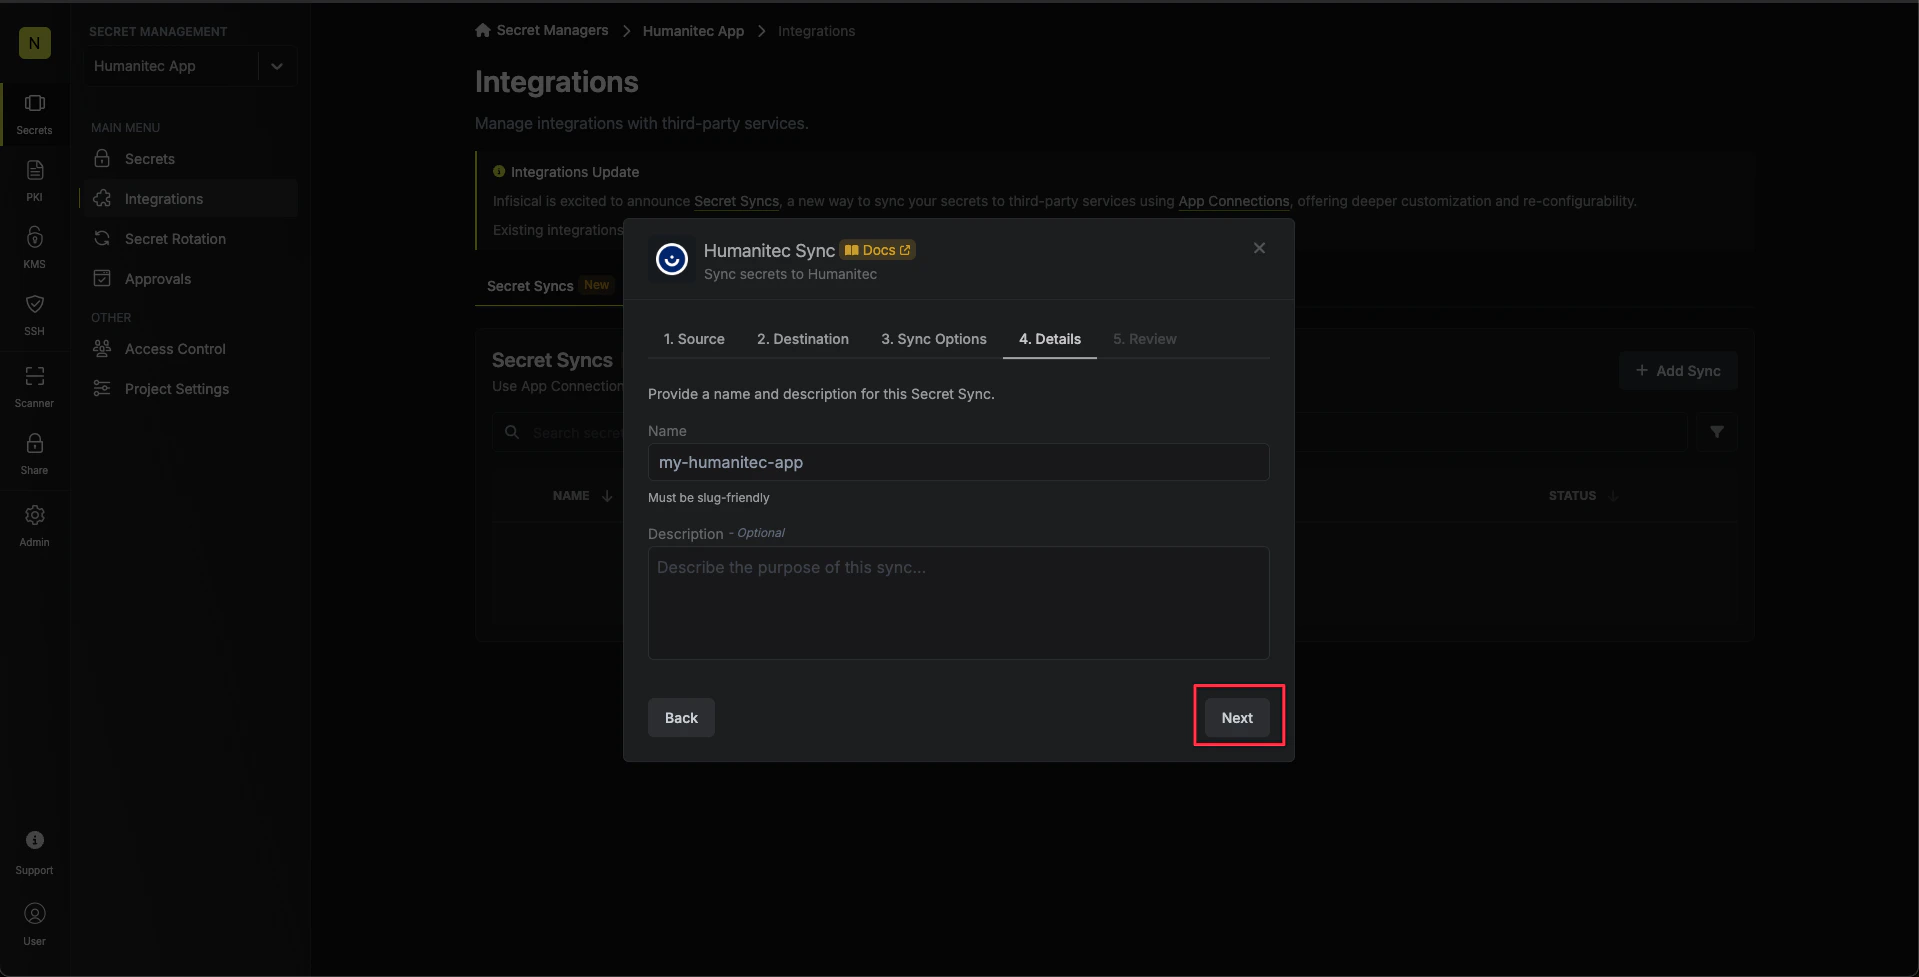Select the Secret Syncs tab
Screen dimensions: 1919x977
548,286
